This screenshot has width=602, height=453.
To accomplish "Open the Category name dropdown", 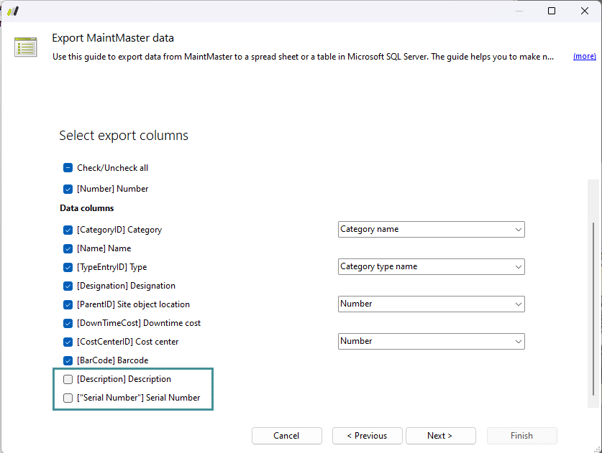I will [x=431, y=229].
